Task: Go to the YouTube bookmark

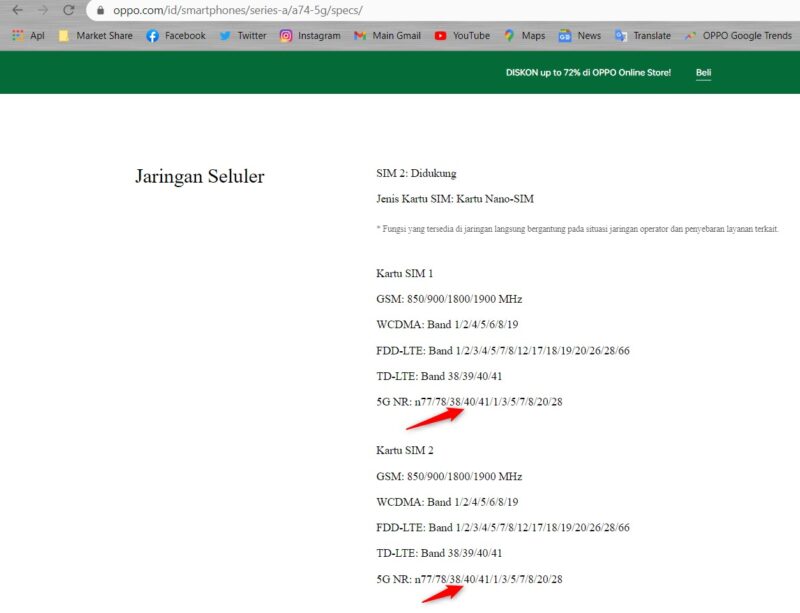Action: point(462,36)
